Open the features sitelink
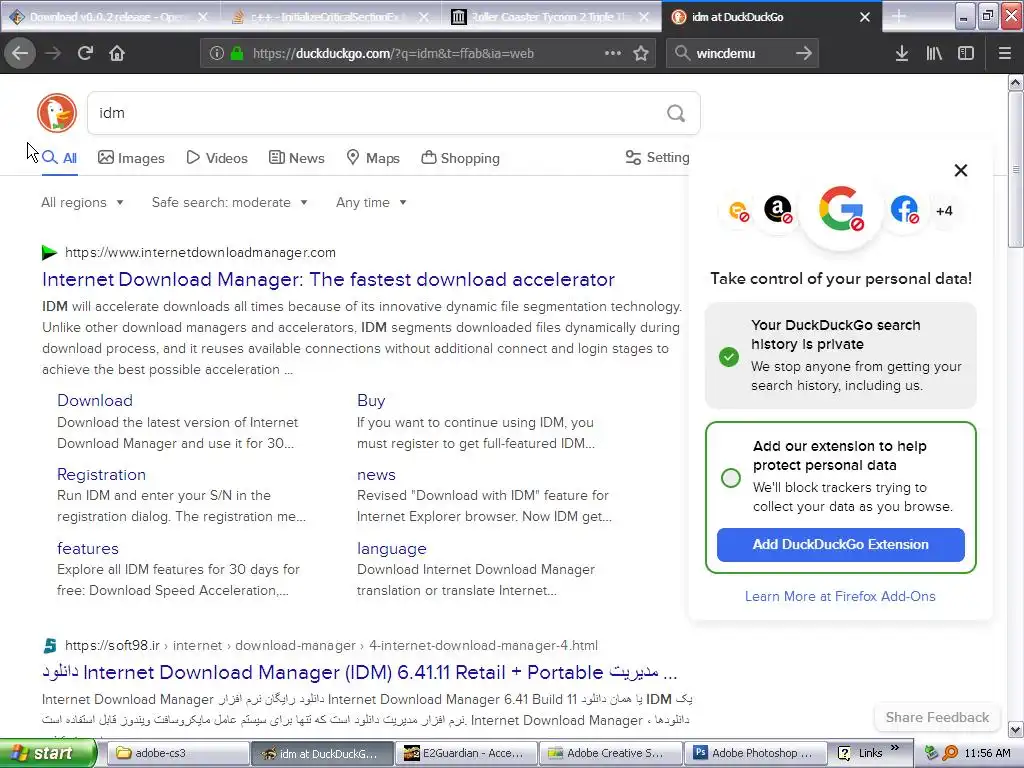This screenshot has width=1024, height=768. [x=88, y=549]
